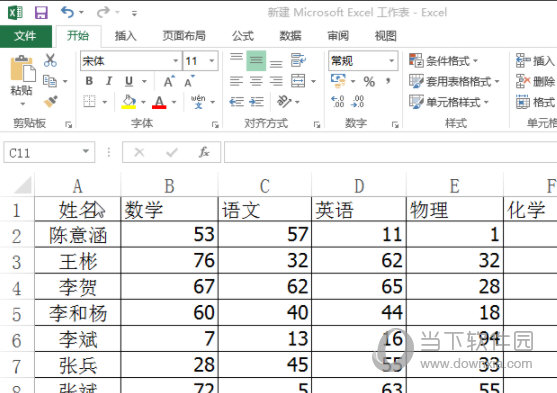Open alignment group dialog launcher
This screenshot has height=393, width=557.
(x=317, y=124)
